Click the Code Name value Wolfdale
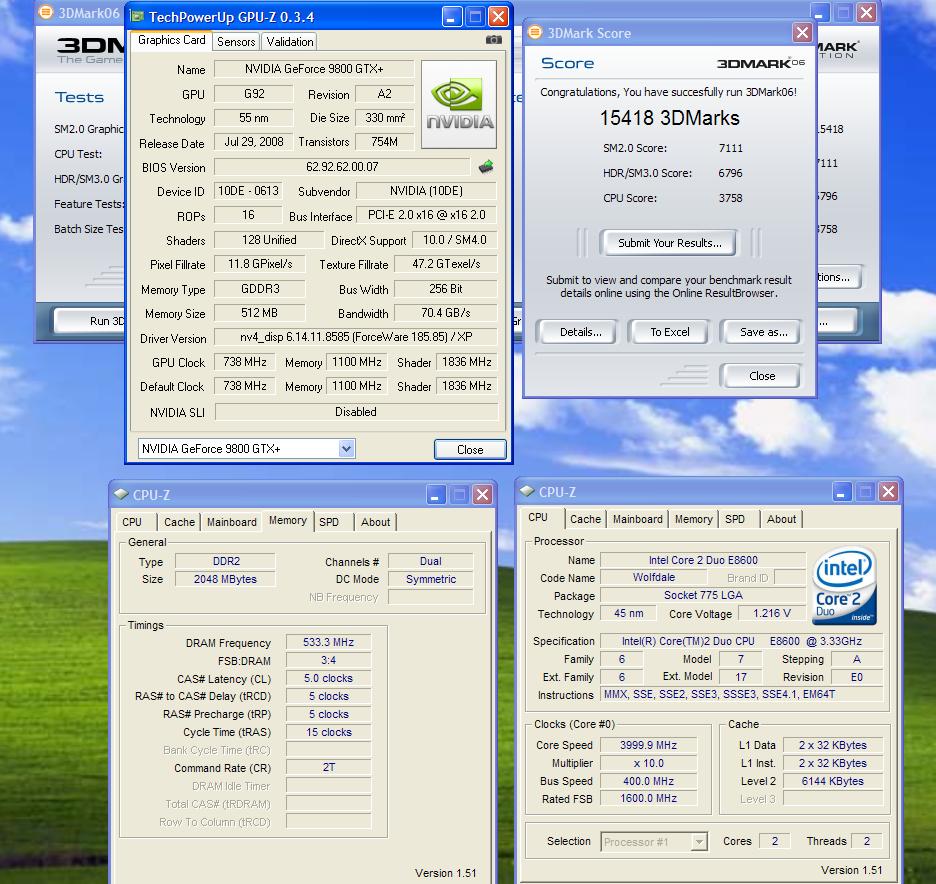 click(654, 577)
